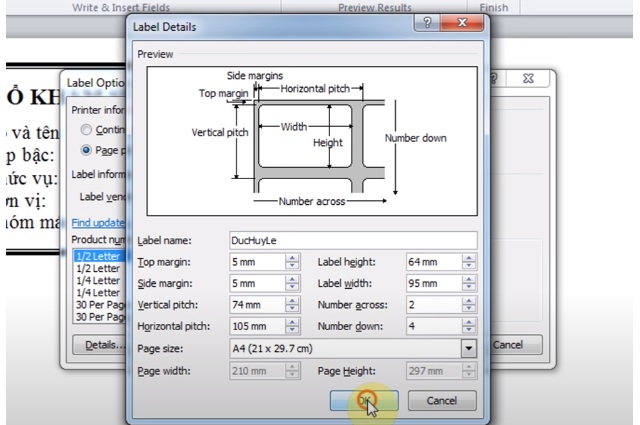Open the Find updates link
The height and width of the screenshot is (425, 640).
pos(97,221)
